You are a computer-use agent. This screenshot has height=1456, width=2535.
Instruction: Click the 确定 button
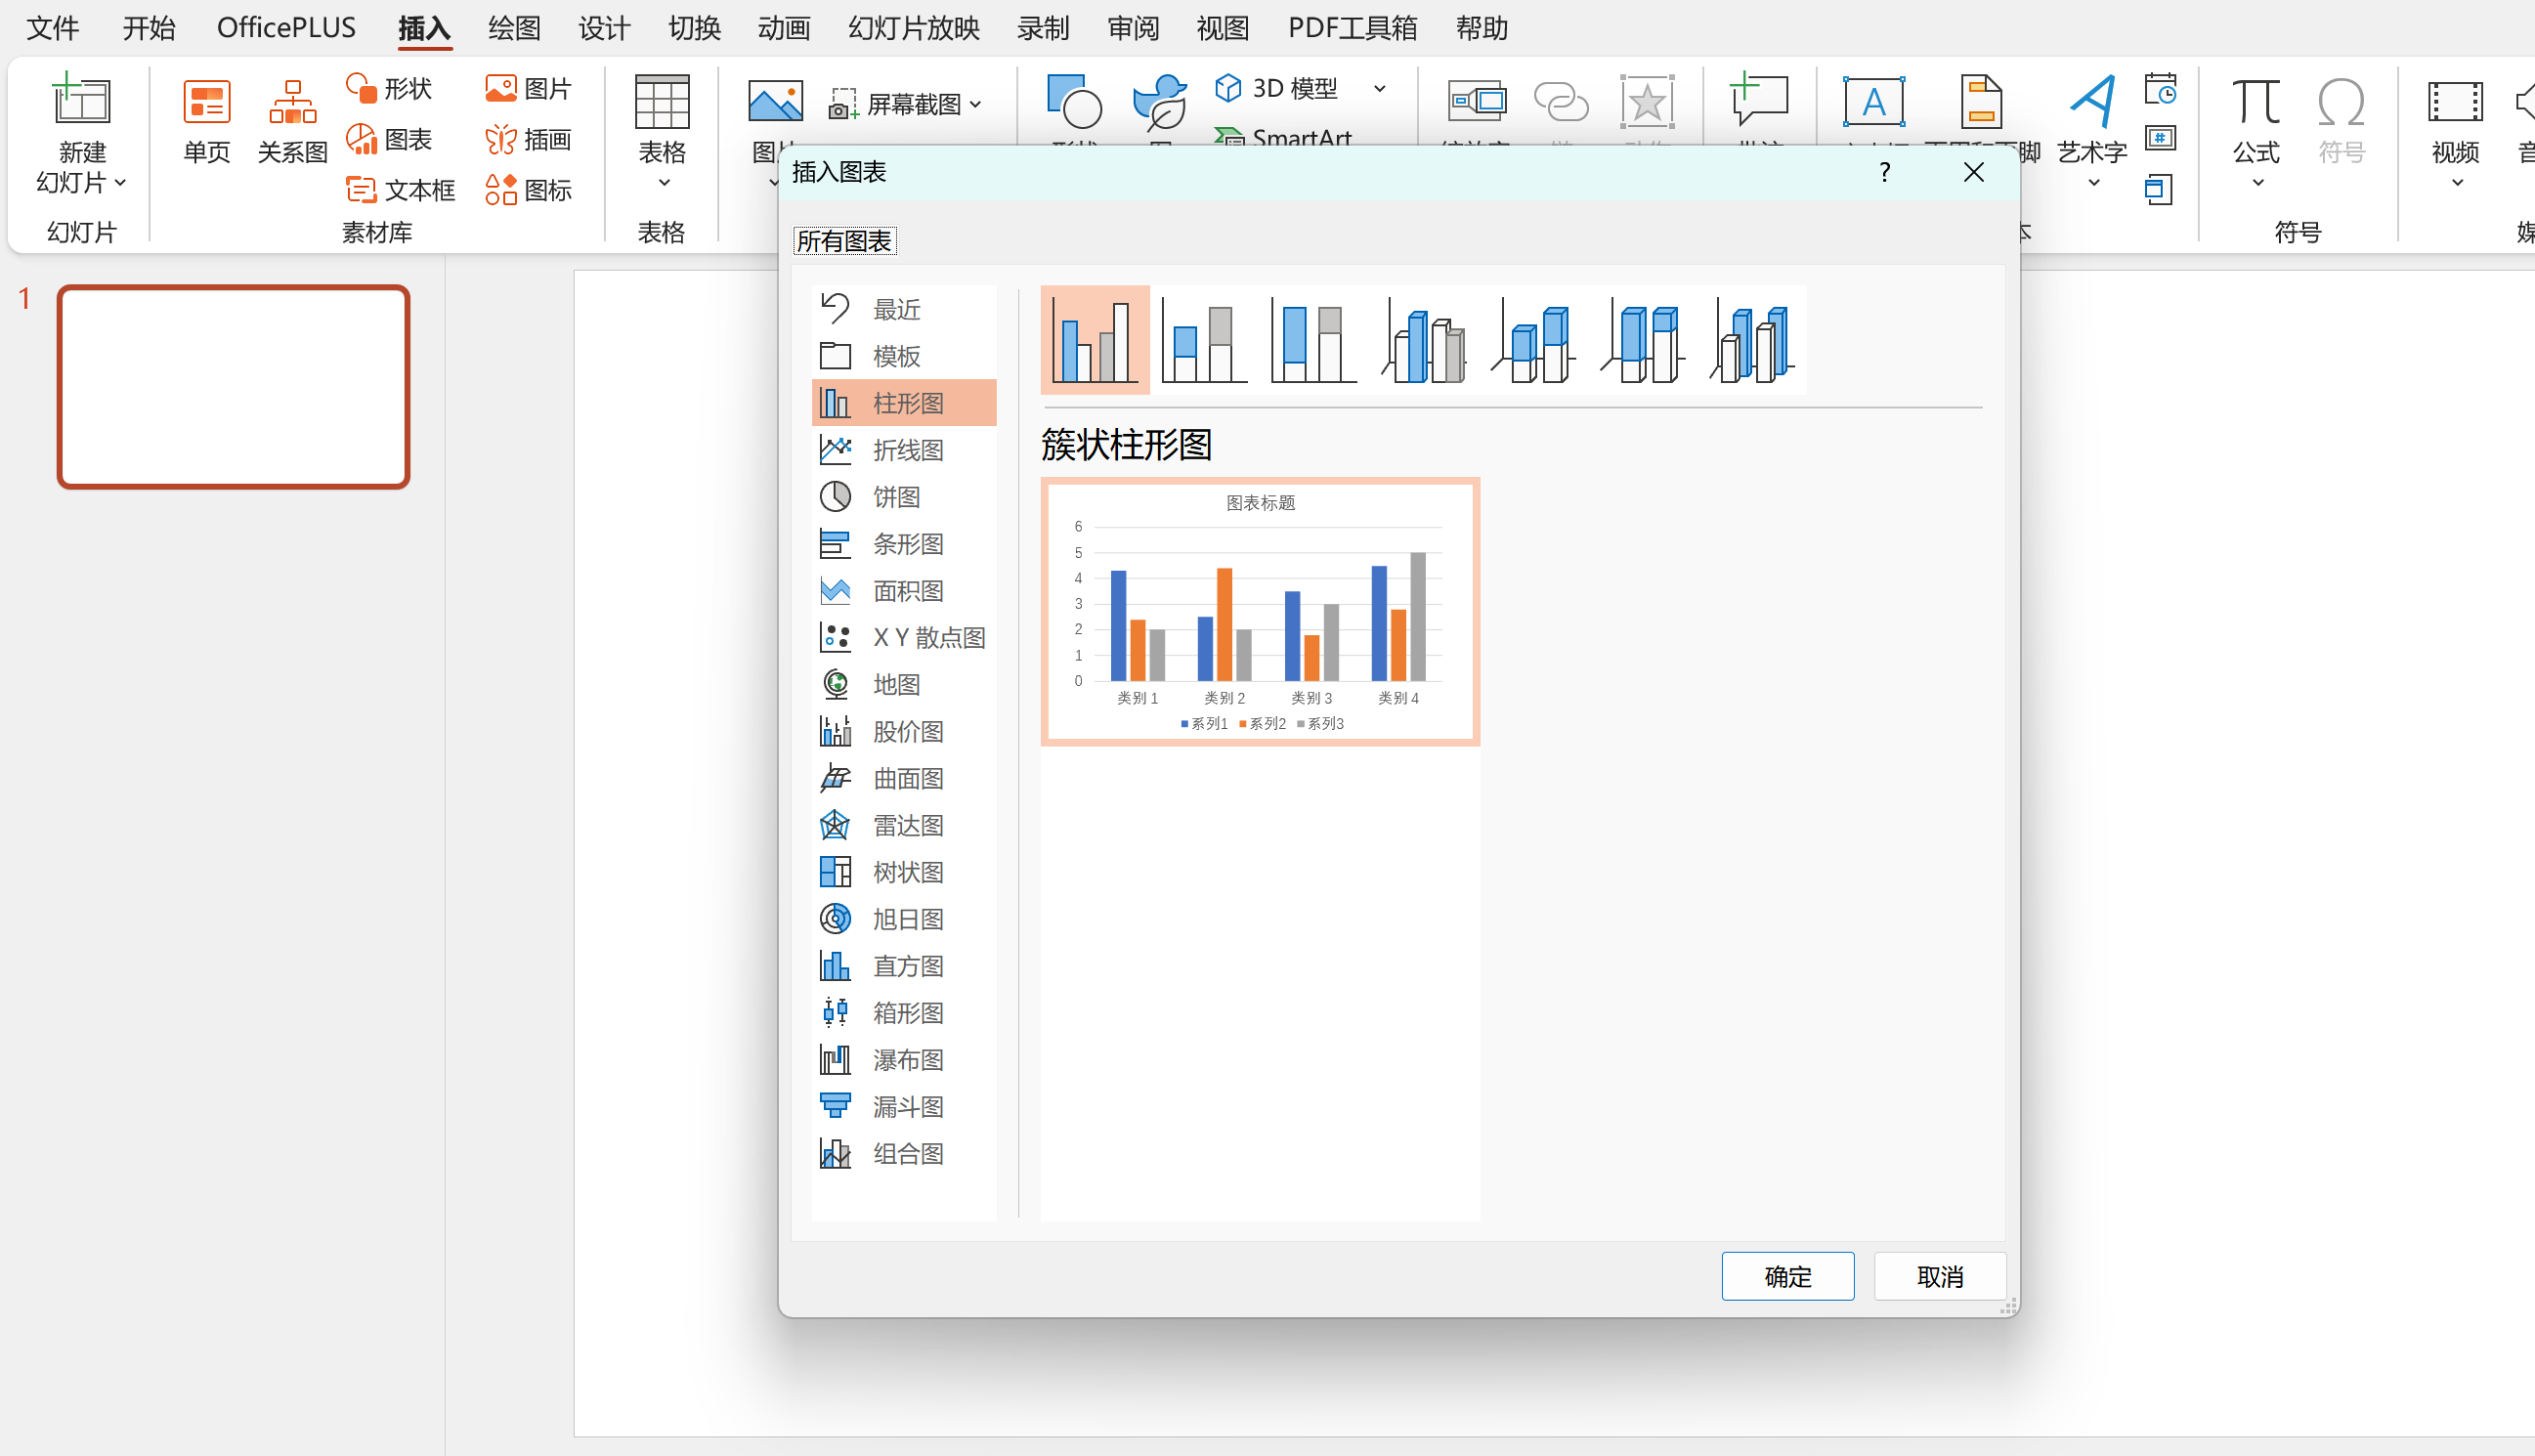pyautogui.click(x=1787, y=1276)
